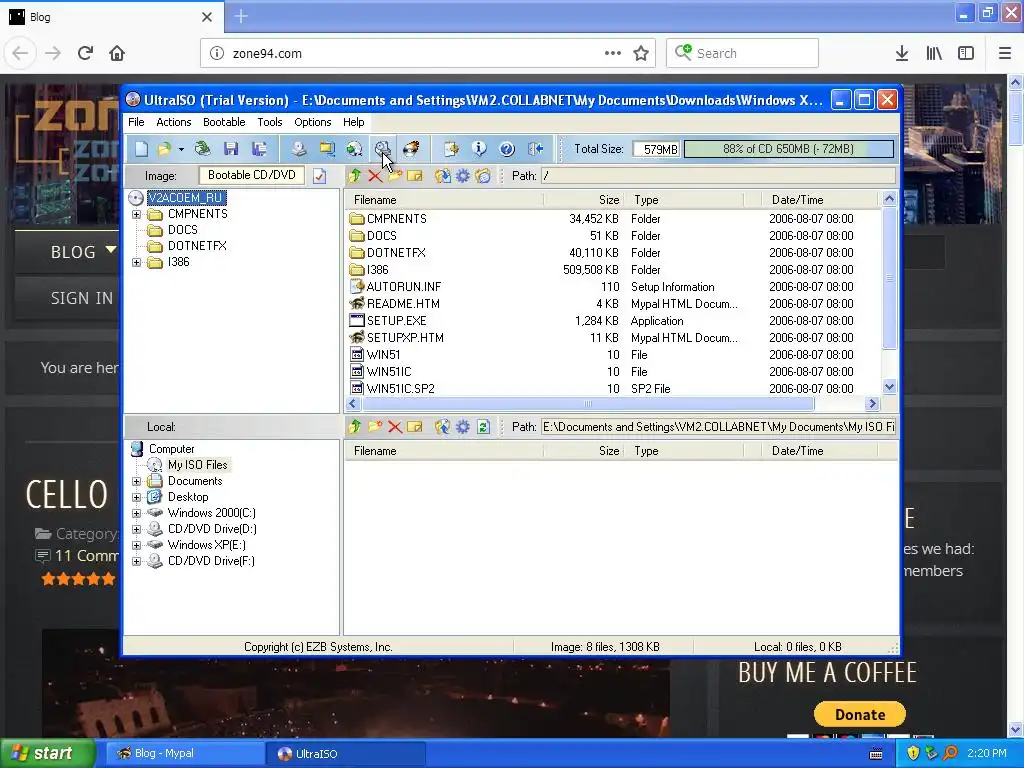Expand the CD/DVD Drive(D:) node
Image resolution: width=1024 pixels, height=768 pixels.
(x=136, y=529)
